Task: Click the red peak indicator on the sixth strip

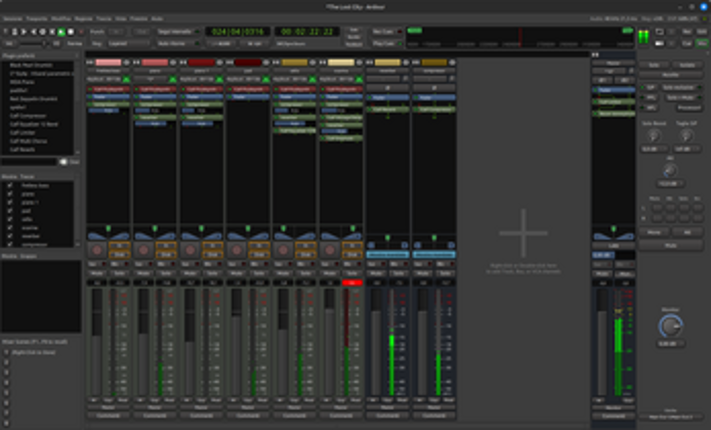Action: click(x=351, y=283)
